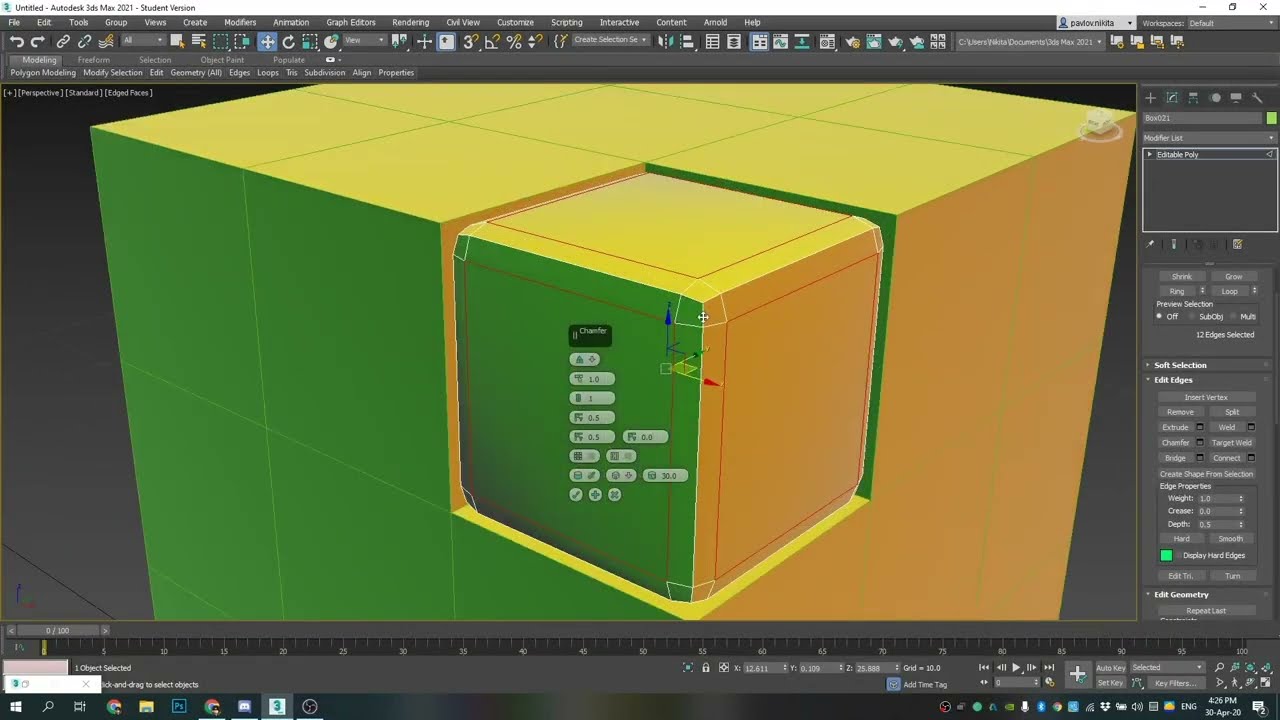1280x720 pixels.
Task: Open the Polygon Modeling ribbon panel
Action: pyautogui.click(x=43, y=73)
